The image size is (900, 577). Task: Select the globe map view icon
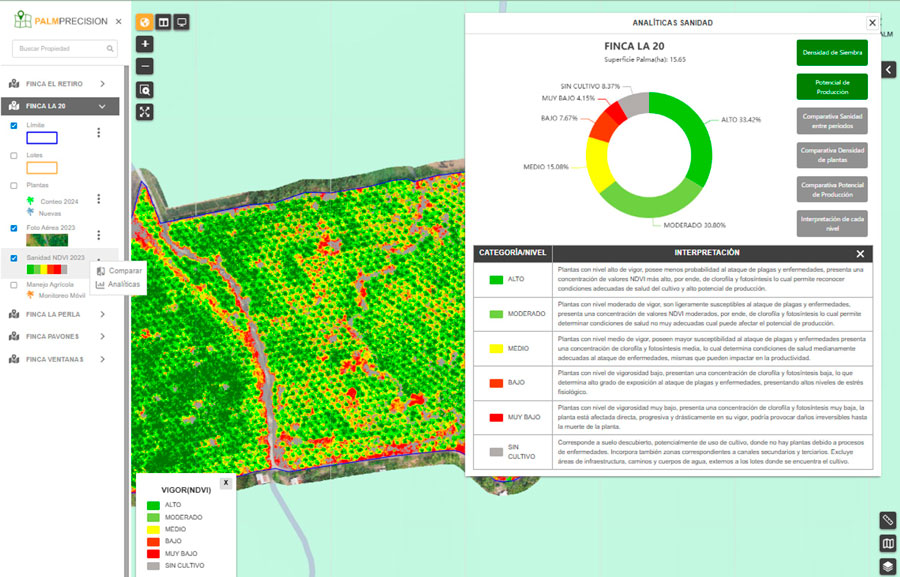pos(143,22)
